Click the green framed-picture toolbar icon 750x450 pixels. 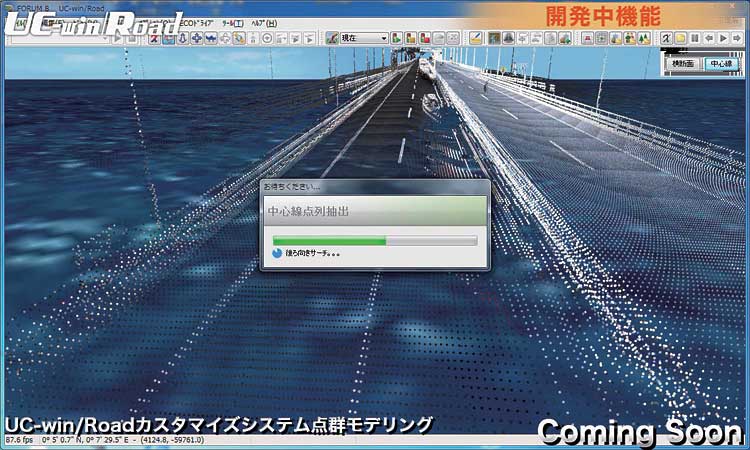point(602,38)
